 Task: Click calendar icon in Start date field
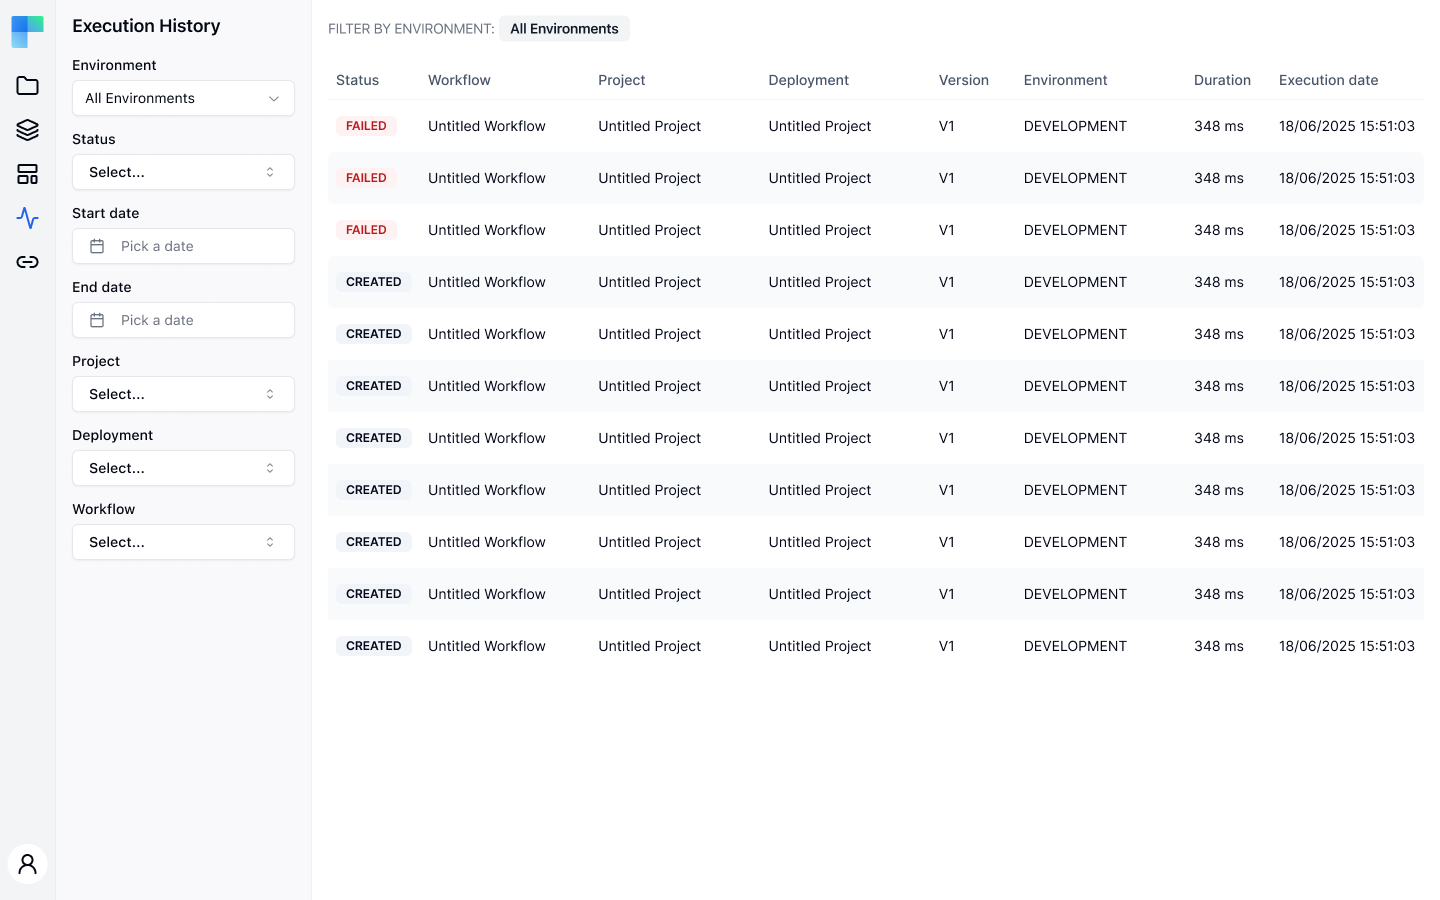(97, 246)
